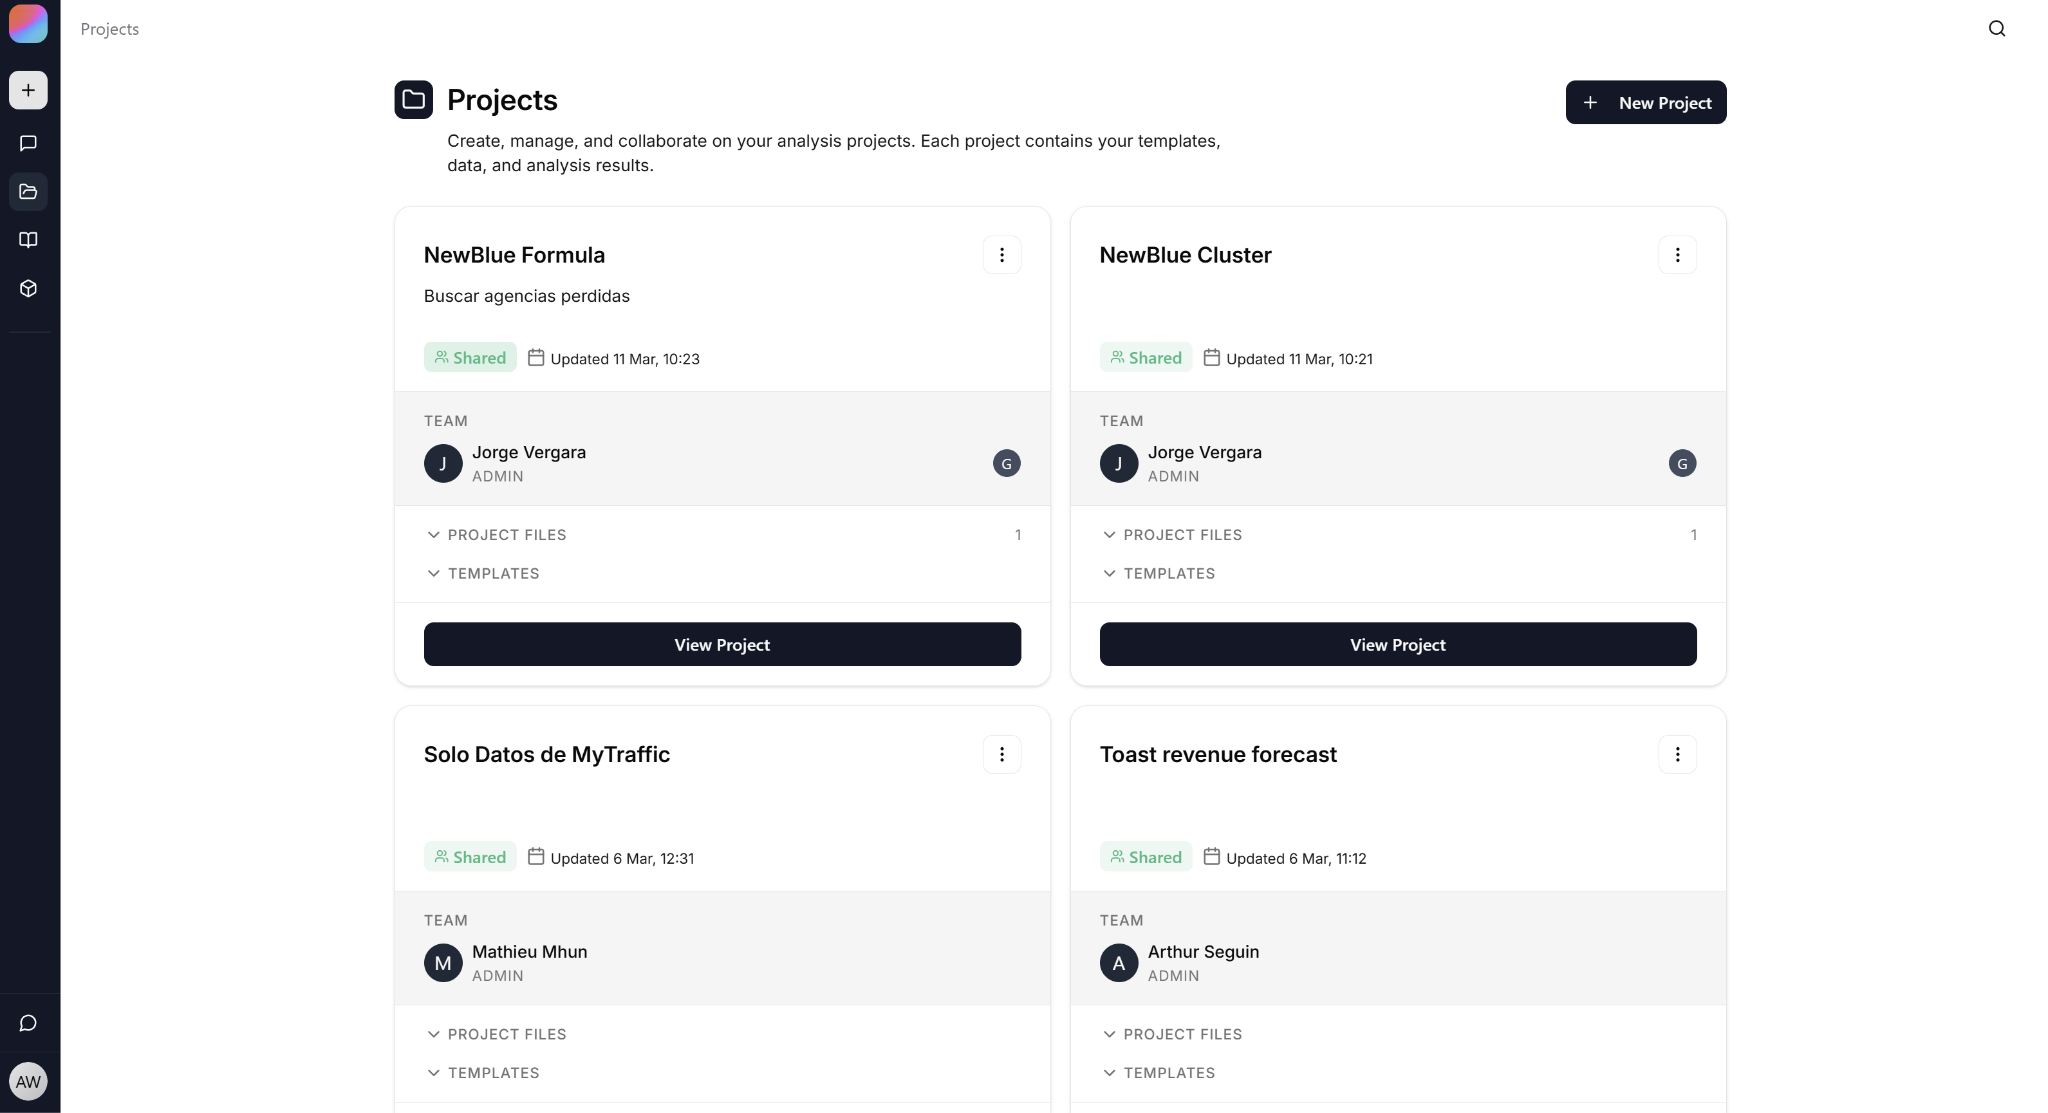Start a new chat via the plus icon

pyautogui.click(x=28, y=90)
